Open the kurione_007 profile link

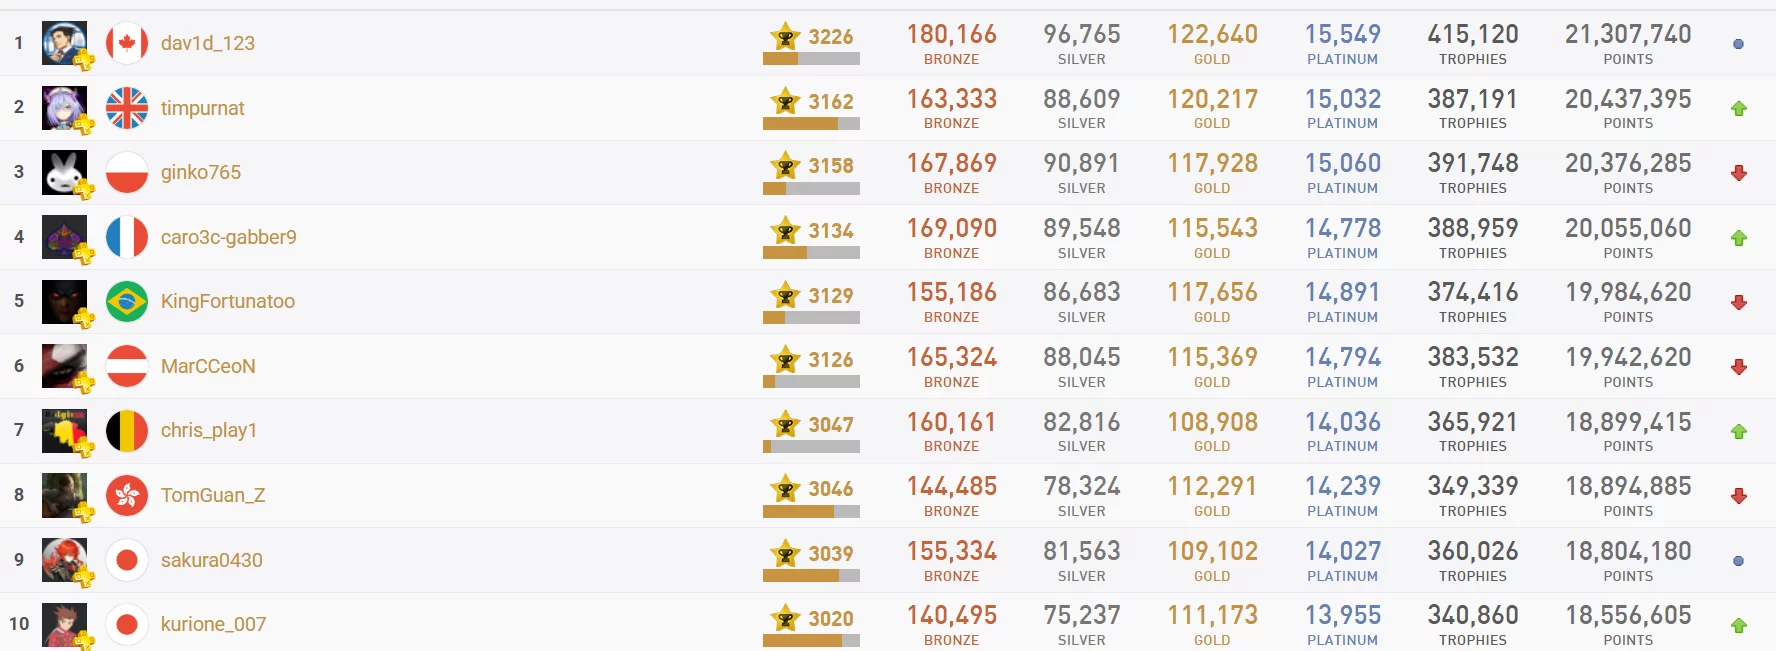click(214, 624)
